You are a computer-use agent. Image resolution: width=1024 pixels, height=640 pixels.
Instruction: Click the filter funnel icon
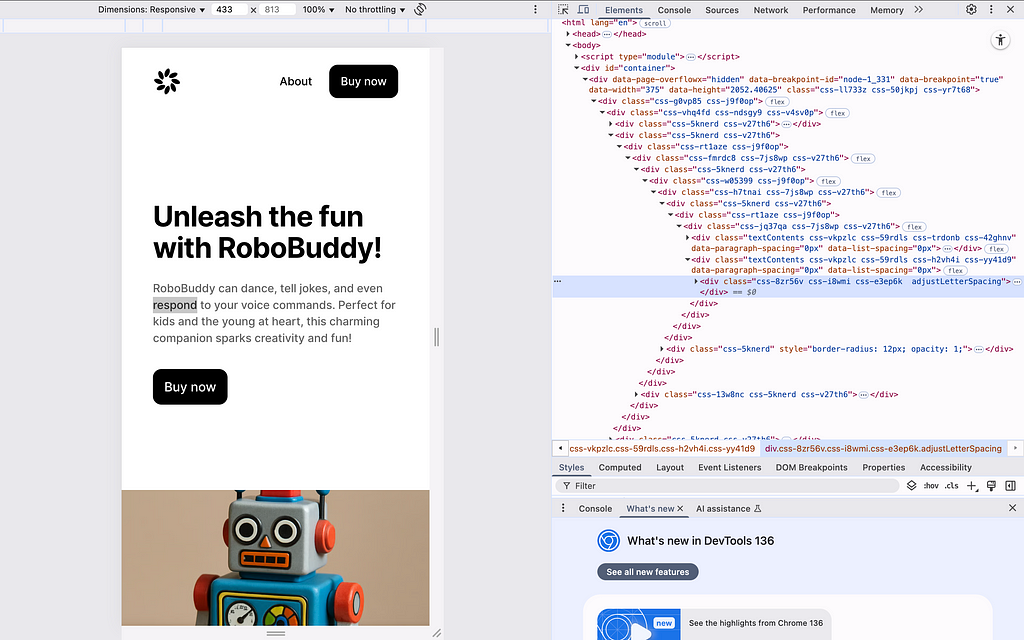tap(566, 486)
